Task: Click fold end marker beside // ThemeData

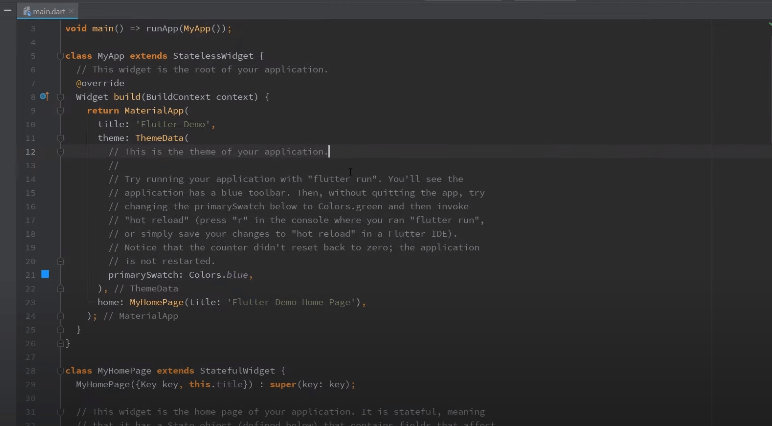Action: [61, 289]
